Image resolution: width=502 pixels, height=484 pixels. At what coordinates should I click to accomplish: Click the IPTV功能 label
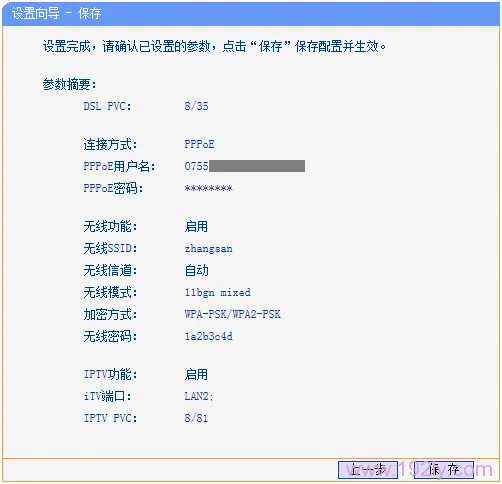click(110, 374)
